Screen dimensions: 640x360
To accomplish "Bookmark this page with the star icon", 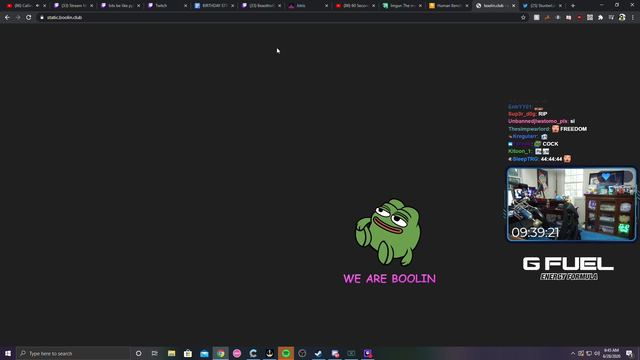I will click(x=523, y=18).
